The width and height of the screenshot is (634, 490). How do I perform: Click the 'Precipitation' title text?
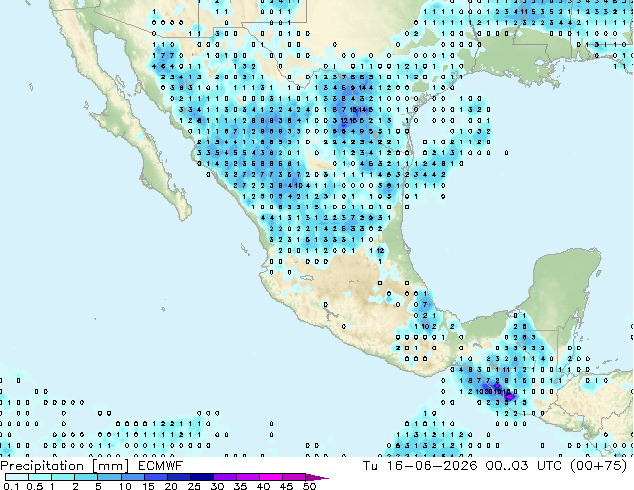tap(42, 466)
